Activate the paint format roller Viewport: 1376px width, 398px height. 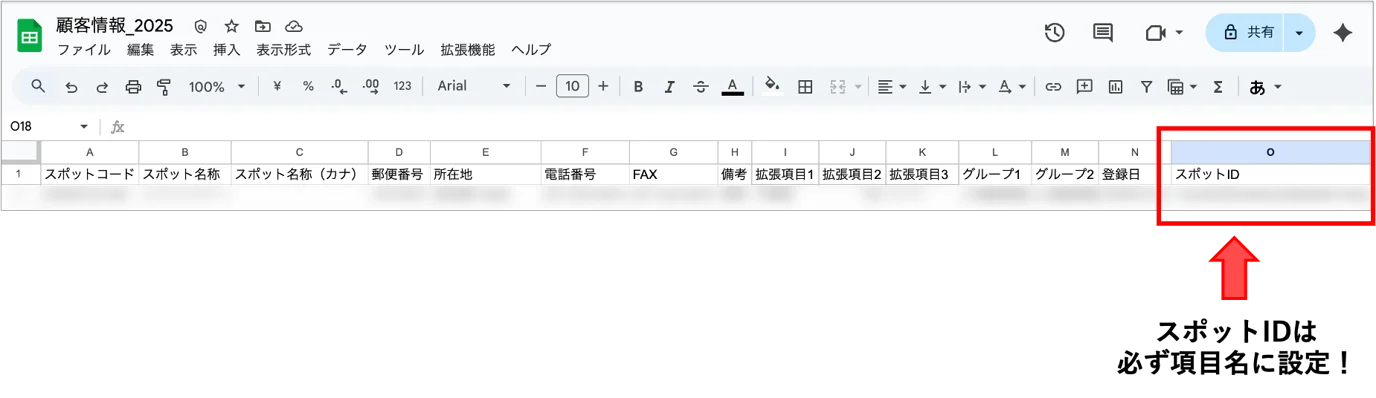pos(164,87)
